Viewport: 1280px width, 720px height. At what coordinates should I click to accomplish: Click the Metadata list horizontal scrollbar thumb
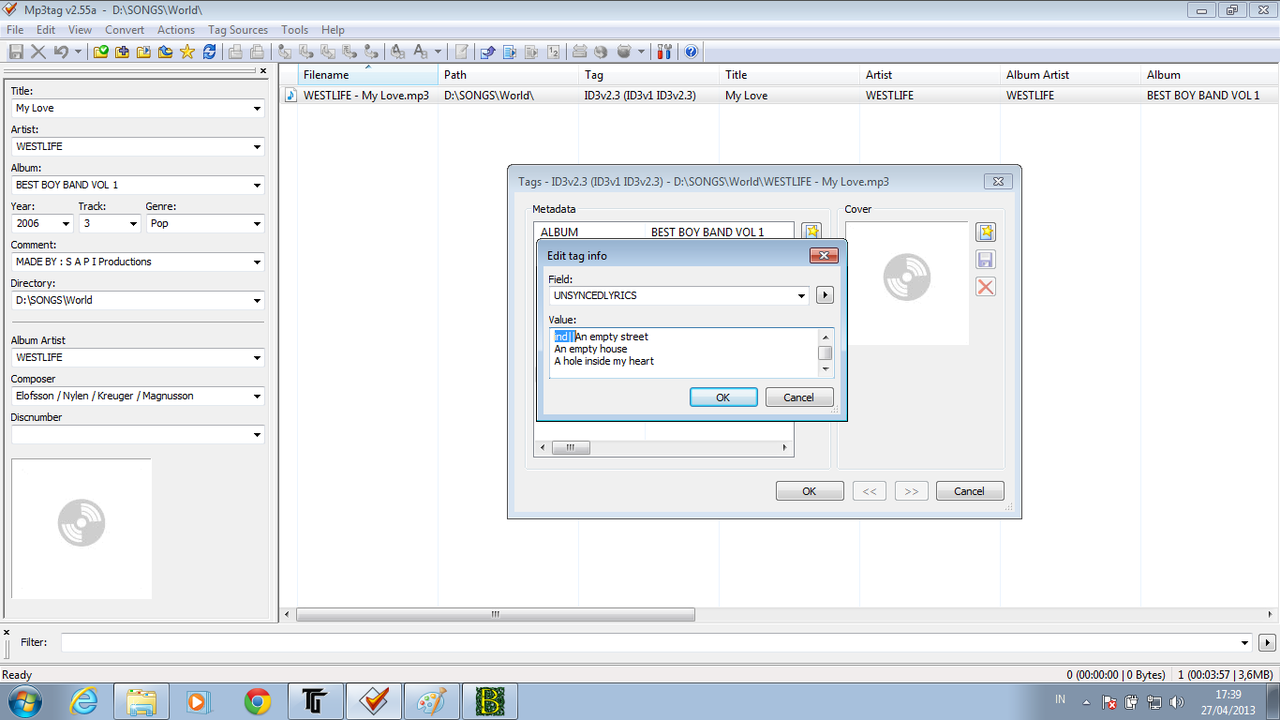coord(570,448)
